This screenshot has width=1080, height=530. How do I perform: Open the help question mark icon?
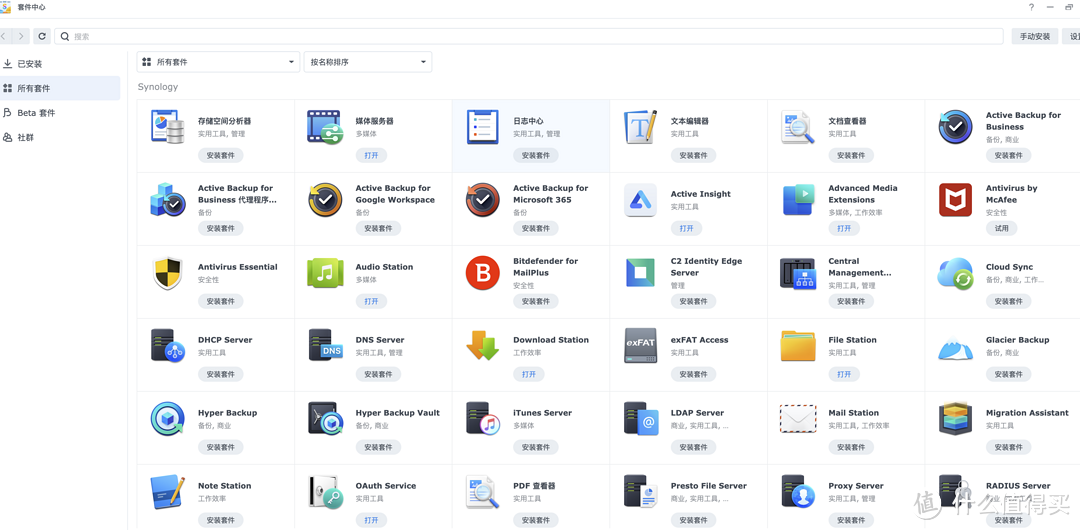click(x=1031, y=8)
